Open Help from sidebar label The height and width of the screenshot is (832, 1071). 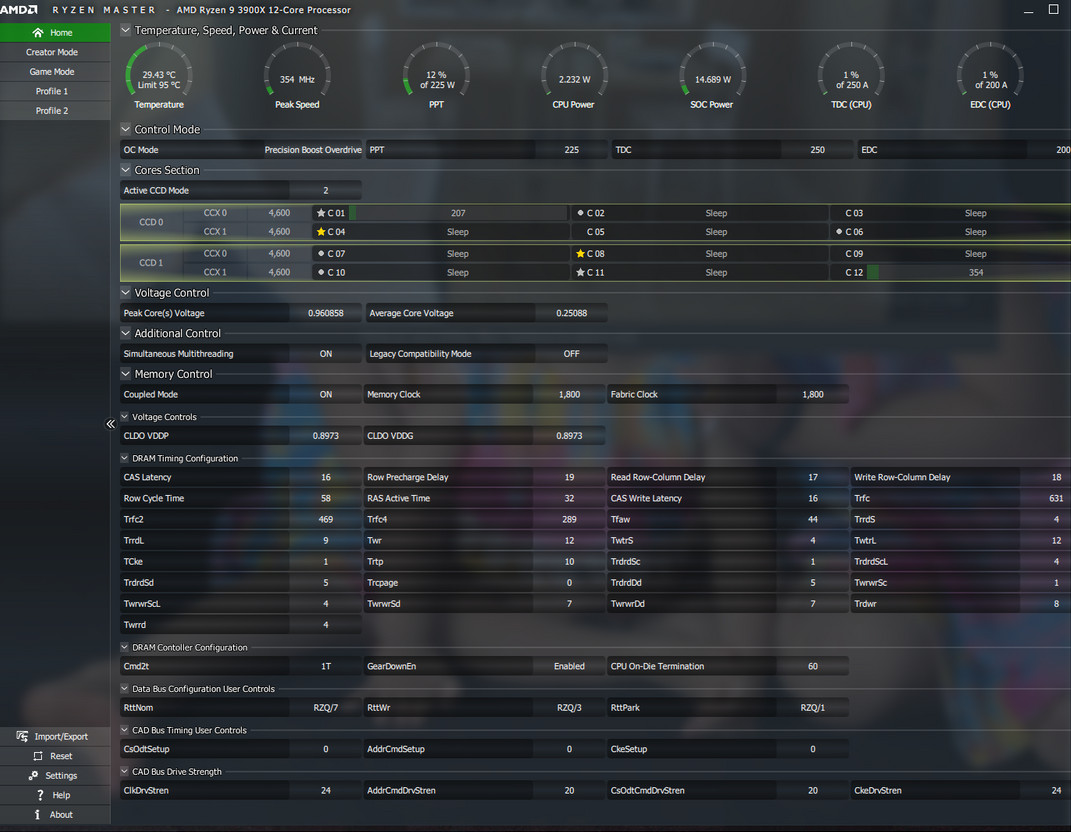pos(61,795)
